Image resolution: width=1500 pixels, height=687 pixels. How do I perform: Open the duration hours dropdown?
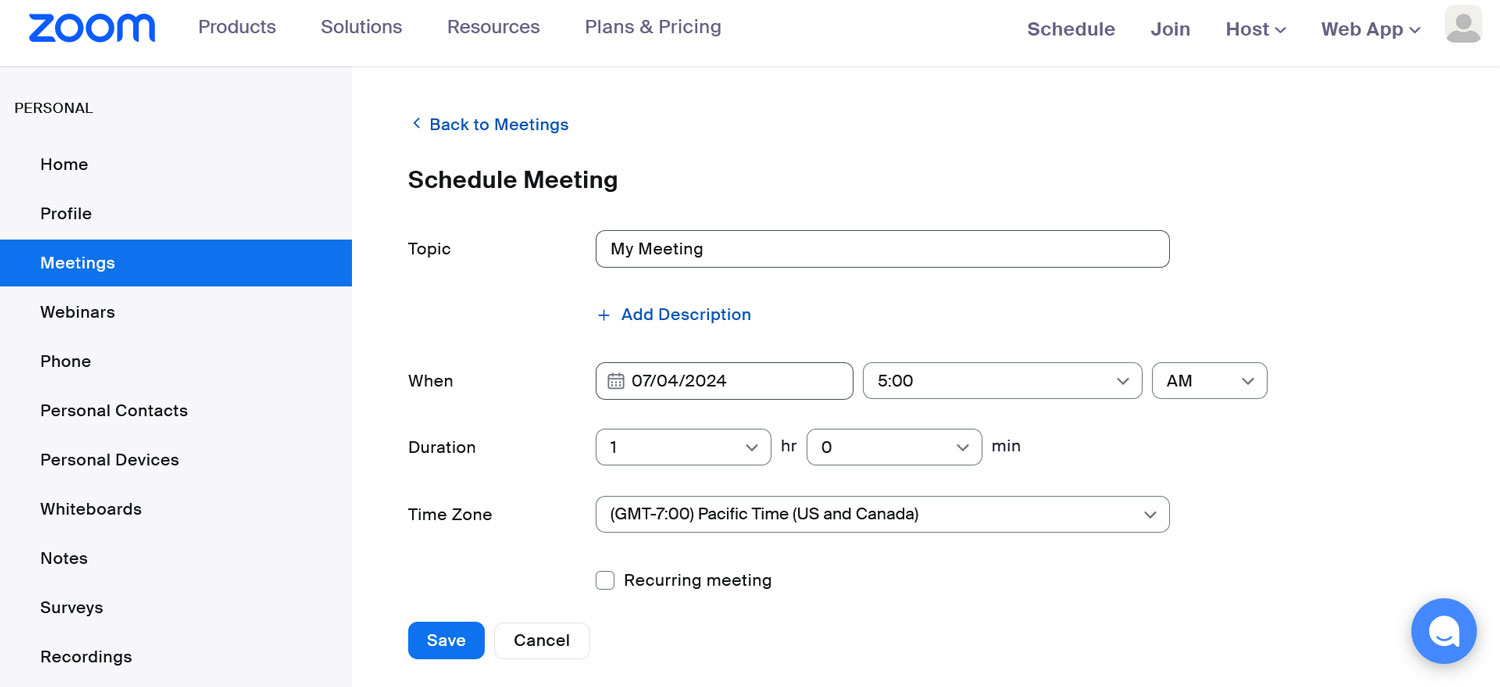pyautogui.click(x=683, y=447)
